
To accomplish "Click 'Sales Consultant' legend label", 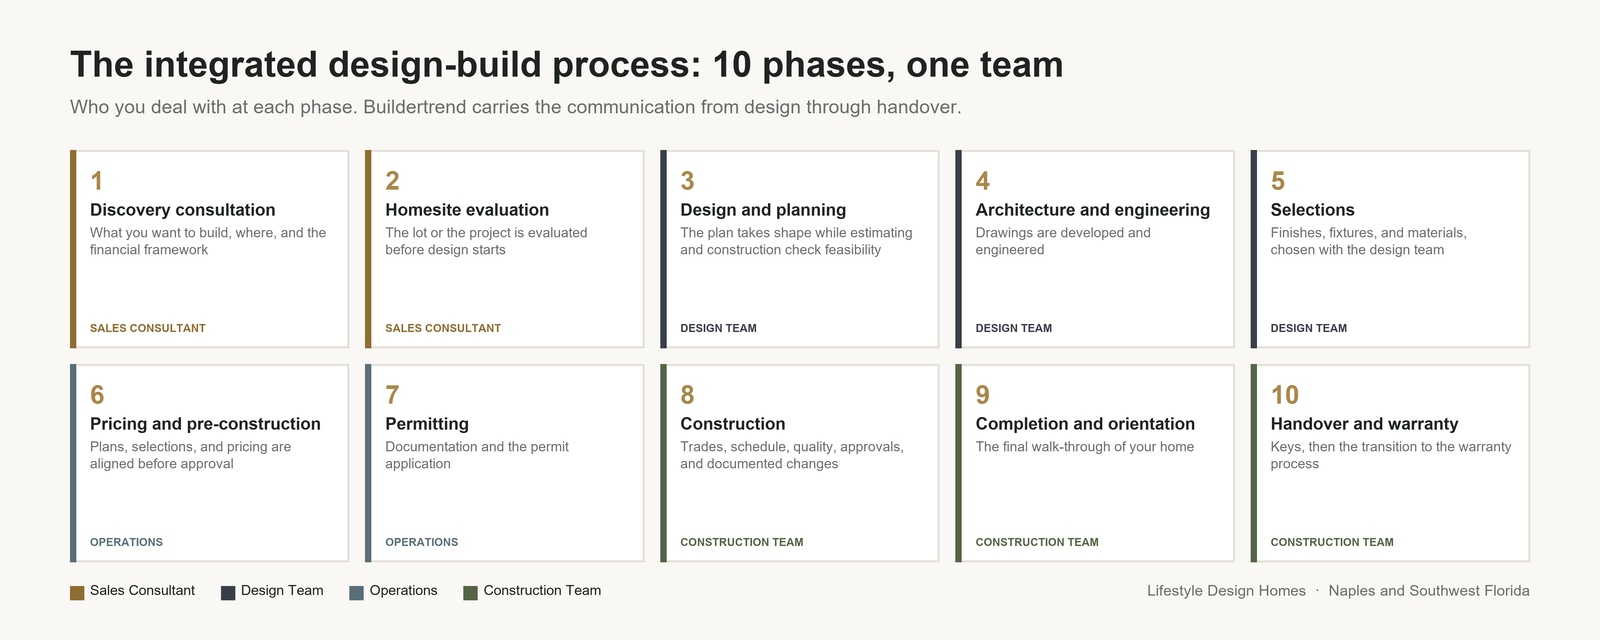I will [142, 591].
